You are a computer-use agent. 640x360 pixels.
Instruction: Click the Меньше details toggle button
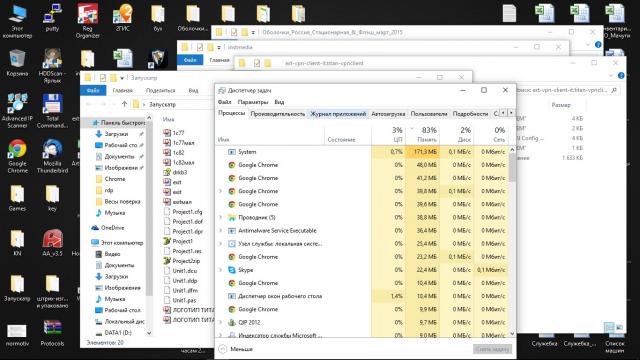coord(236,349)
